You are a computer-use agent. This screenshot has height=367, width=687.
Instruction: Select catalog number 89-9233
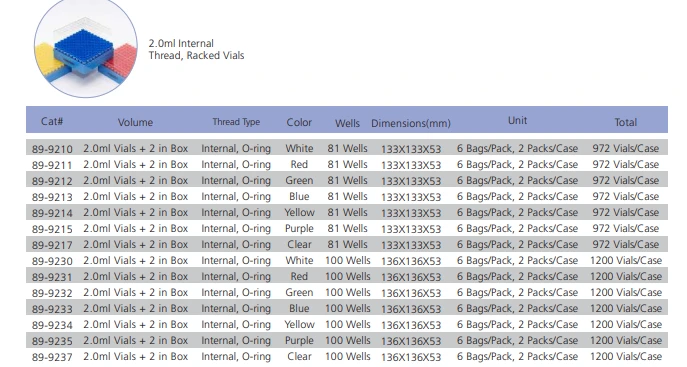52,309
